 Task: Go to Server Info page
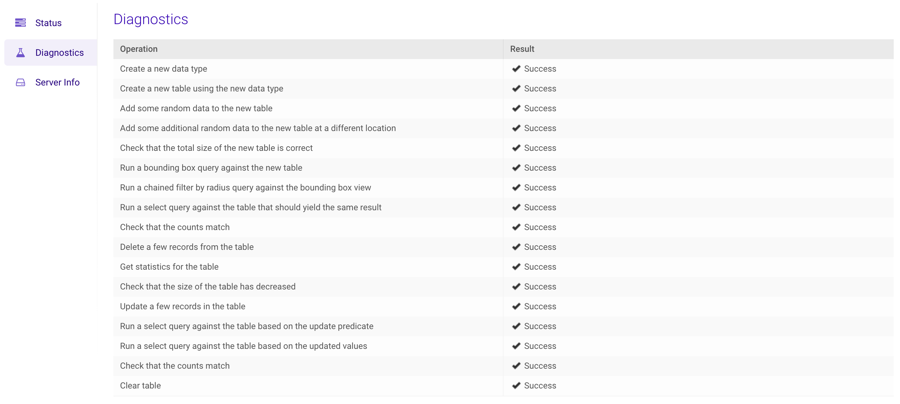coord(57,83)
